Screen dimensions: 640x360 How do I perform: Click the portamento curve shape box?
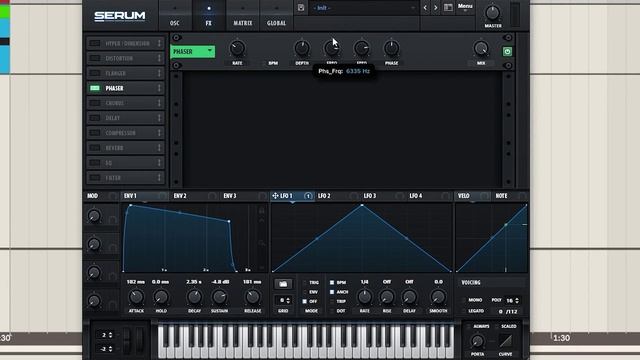506,340
